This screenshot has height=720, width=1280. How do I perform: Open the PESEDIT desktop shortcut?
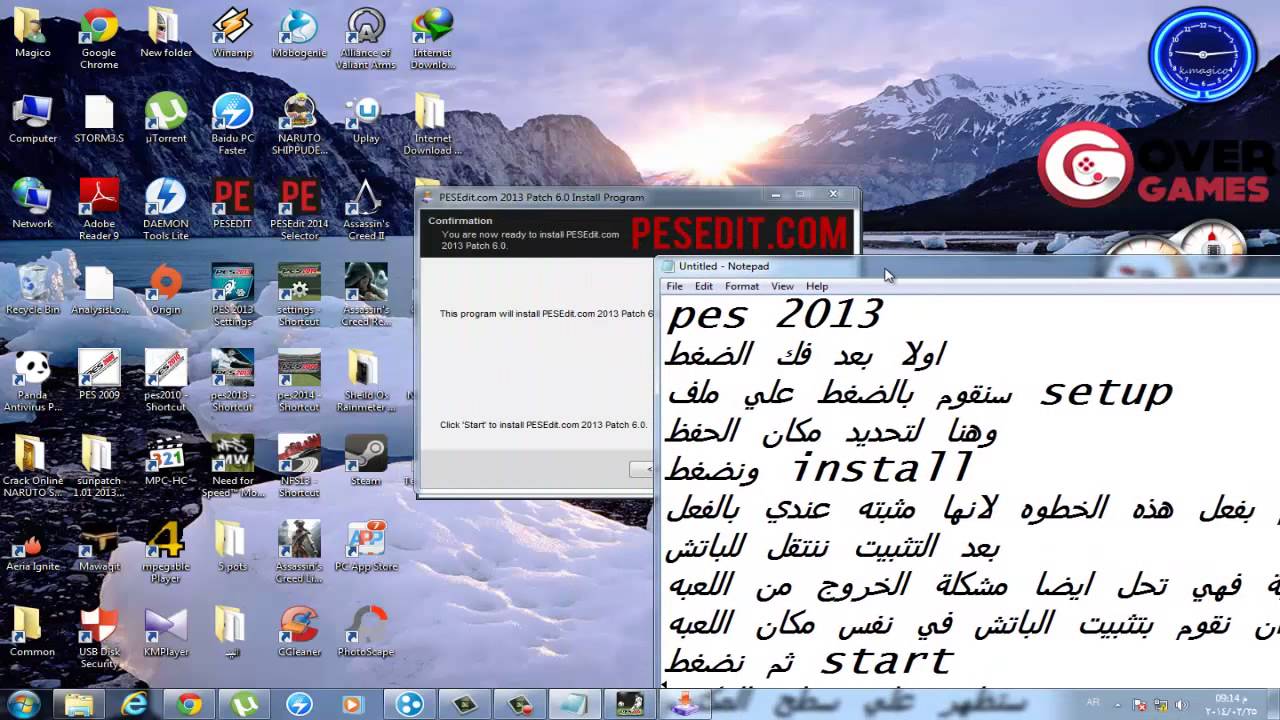[232, 204]
